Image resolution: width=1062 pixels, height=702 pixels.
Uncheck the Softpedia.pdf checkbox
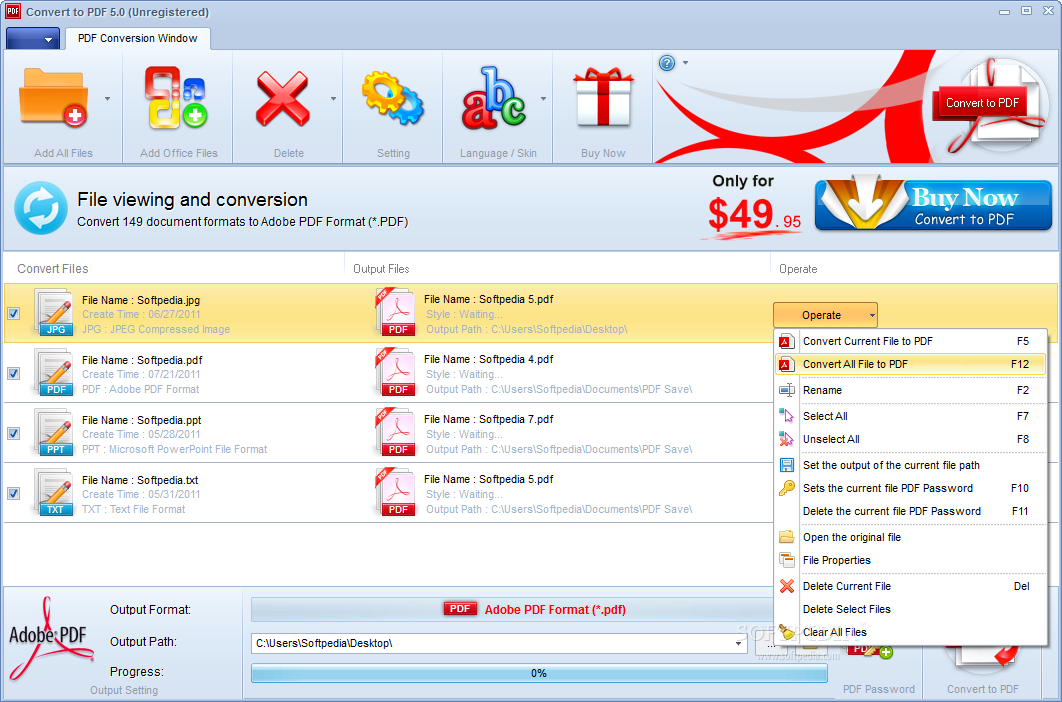click(14, 373)
